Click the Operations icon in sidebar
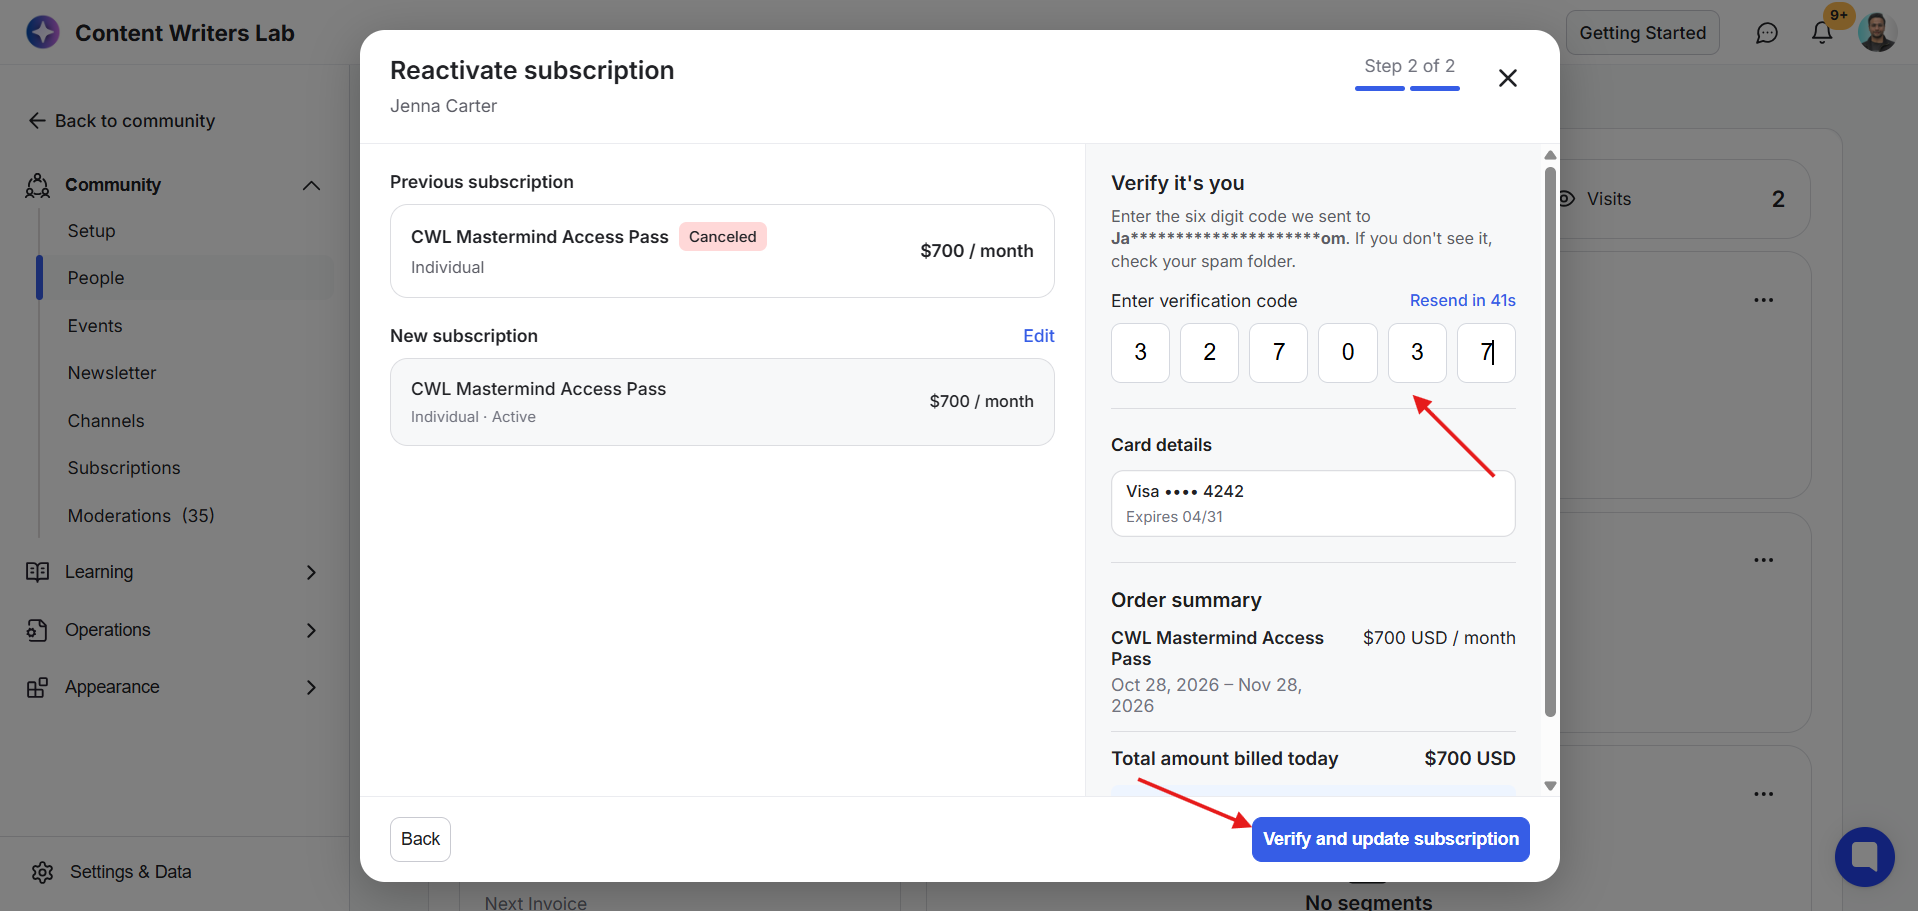The image size is (1918, 911). [x=38, y=630]
